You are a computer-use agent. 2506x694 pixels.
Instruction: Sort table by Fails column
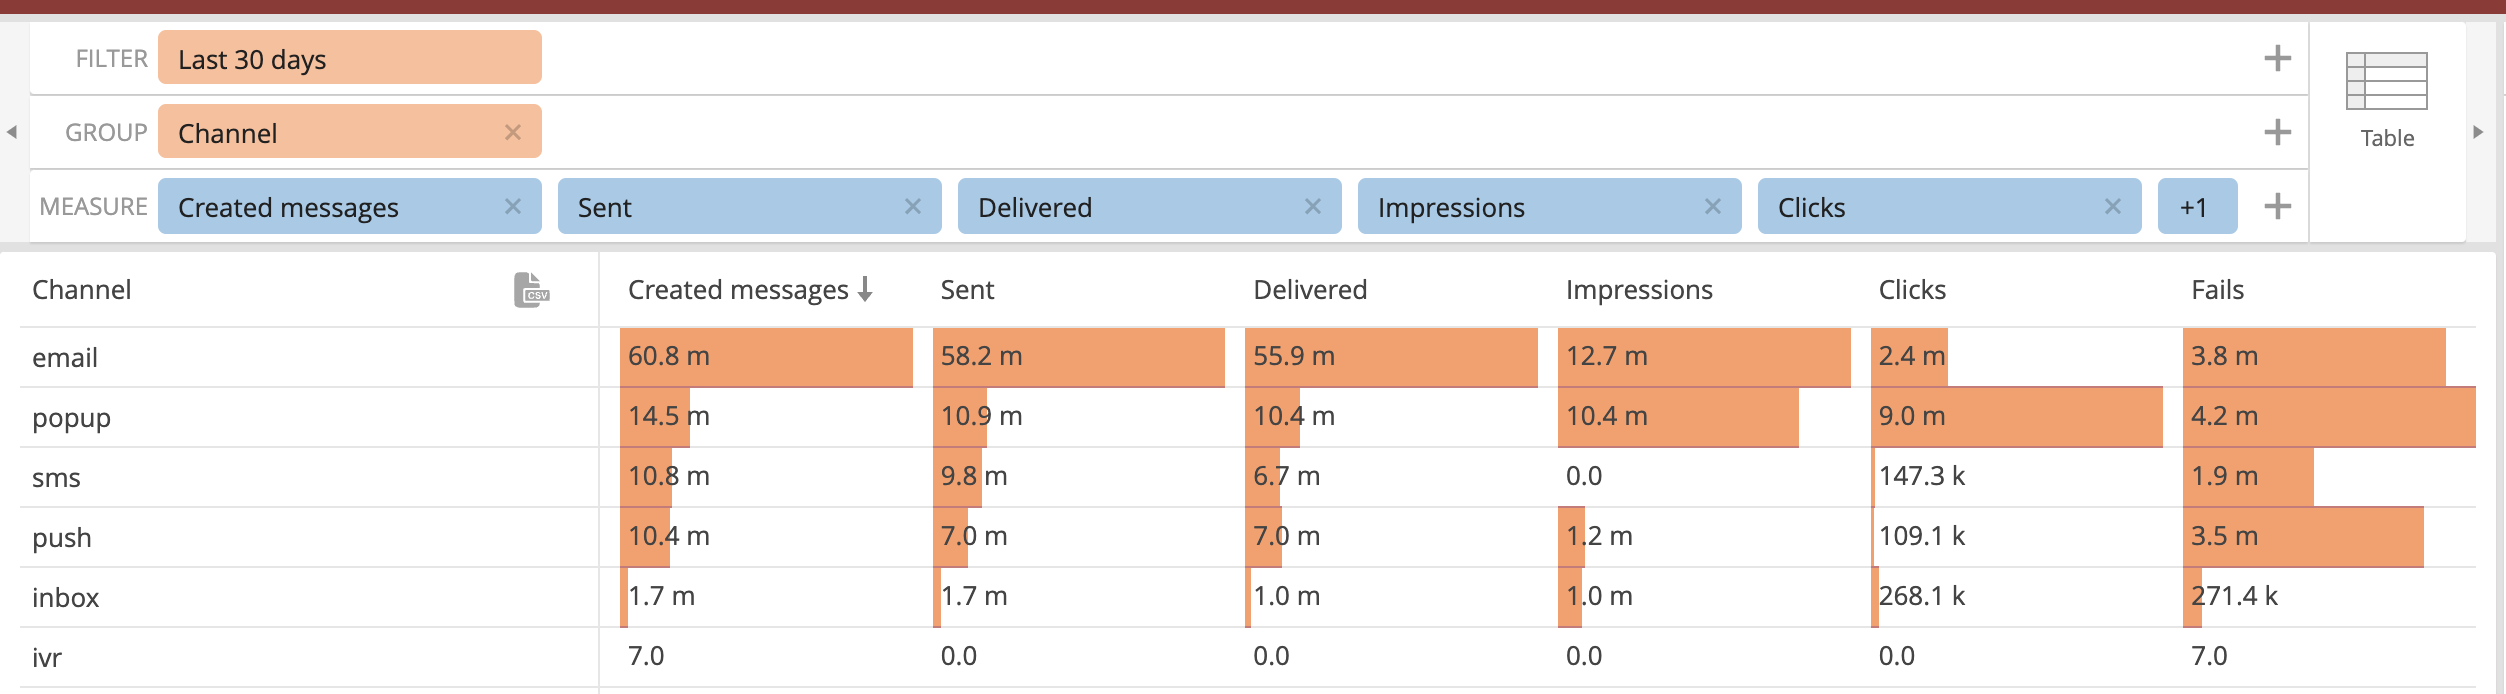tap(2217, 290)
